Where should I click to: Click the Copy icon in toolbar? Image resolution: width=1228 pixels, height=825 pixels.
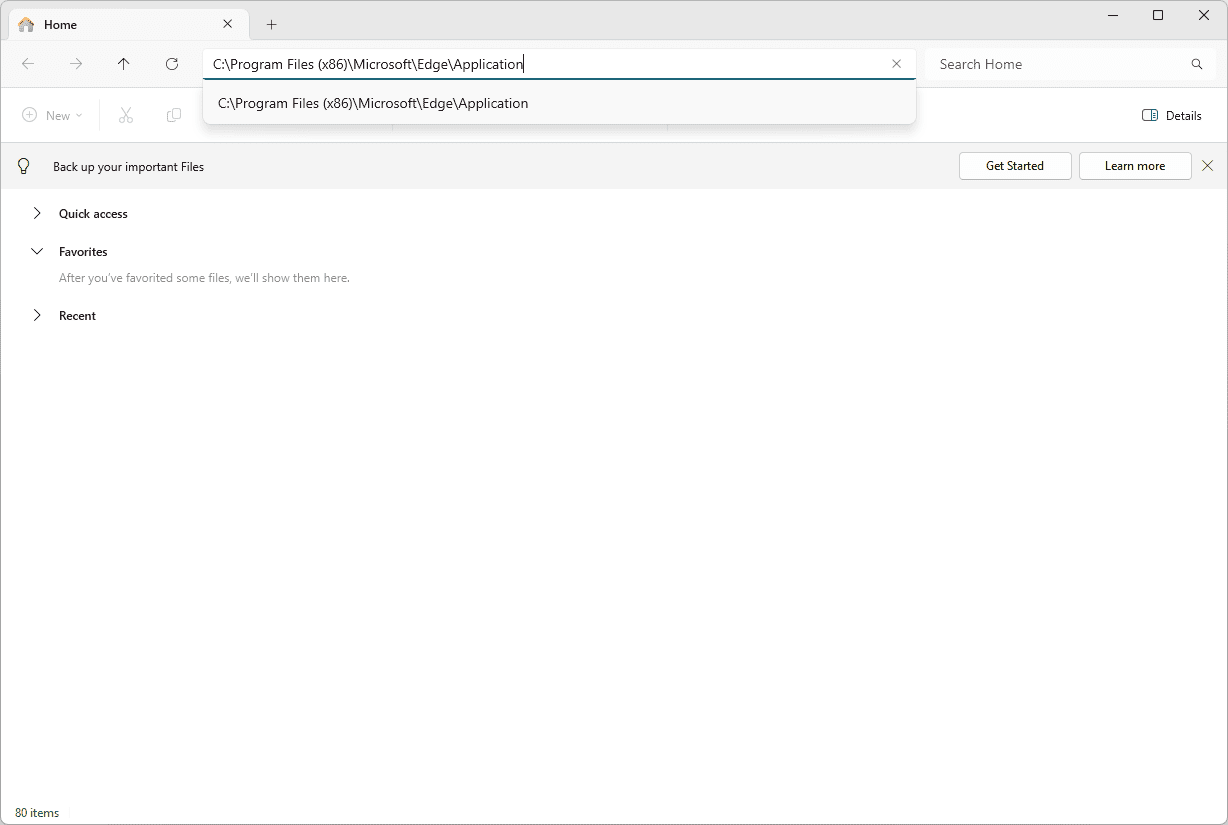pos(174,115)
